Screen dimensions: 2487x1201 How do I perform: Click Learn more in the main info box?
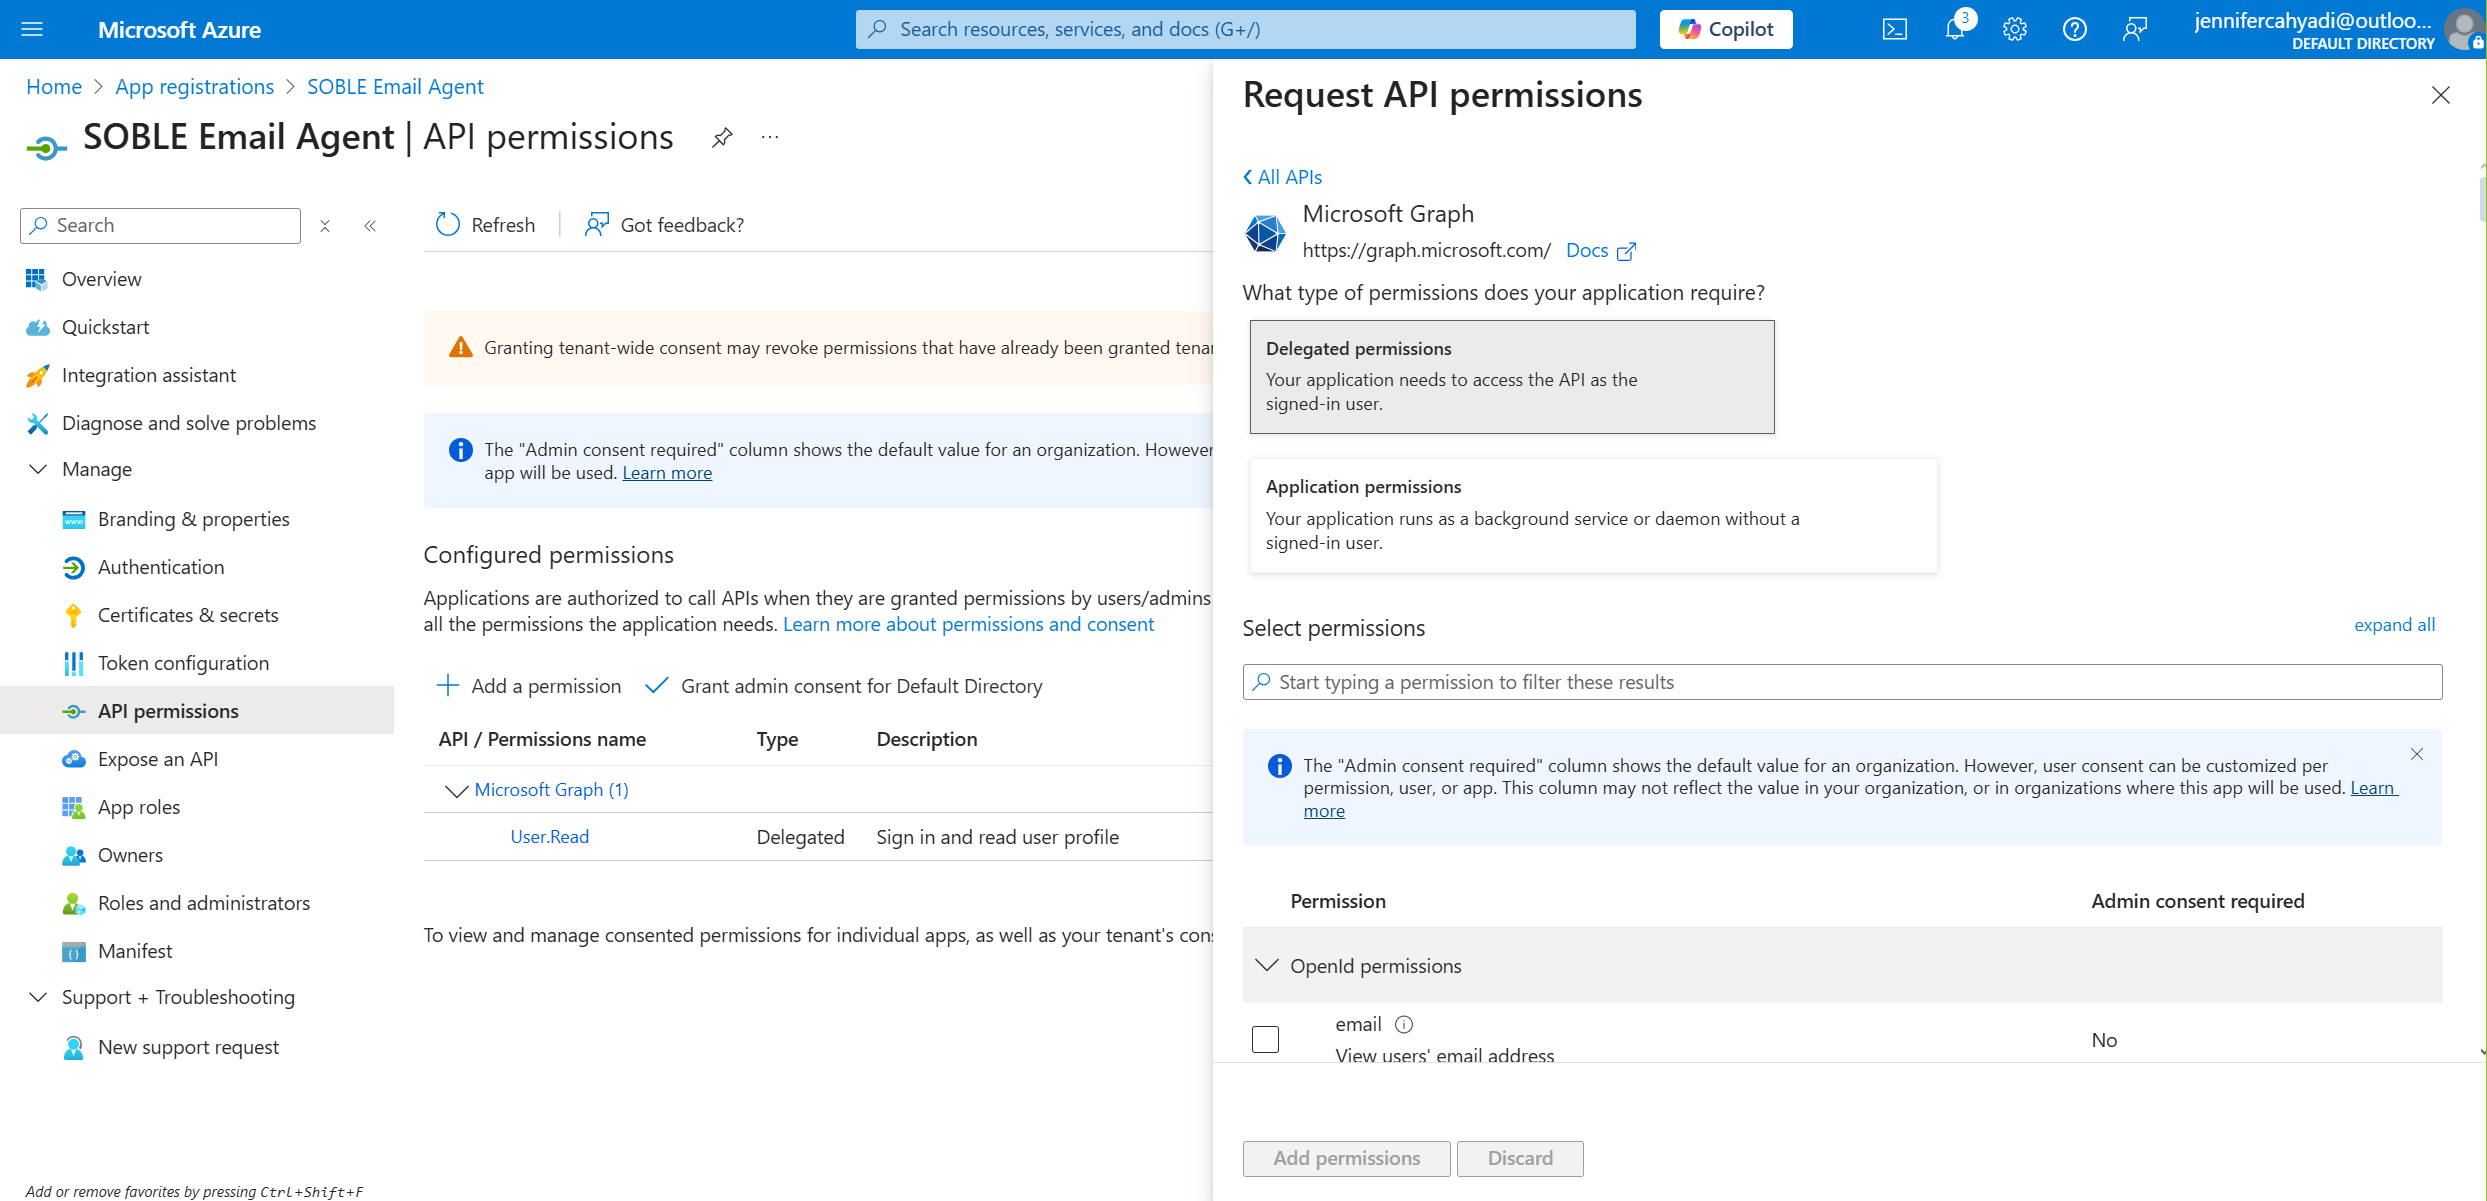click(x=667, y=473)
